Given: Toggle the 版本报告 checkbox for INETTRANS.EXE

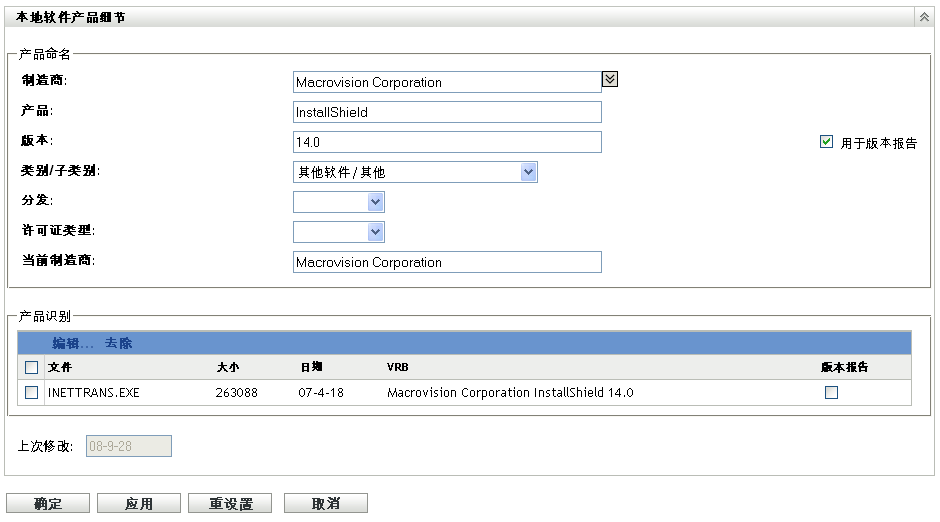Looking at the screenshot, I should 831,393.
